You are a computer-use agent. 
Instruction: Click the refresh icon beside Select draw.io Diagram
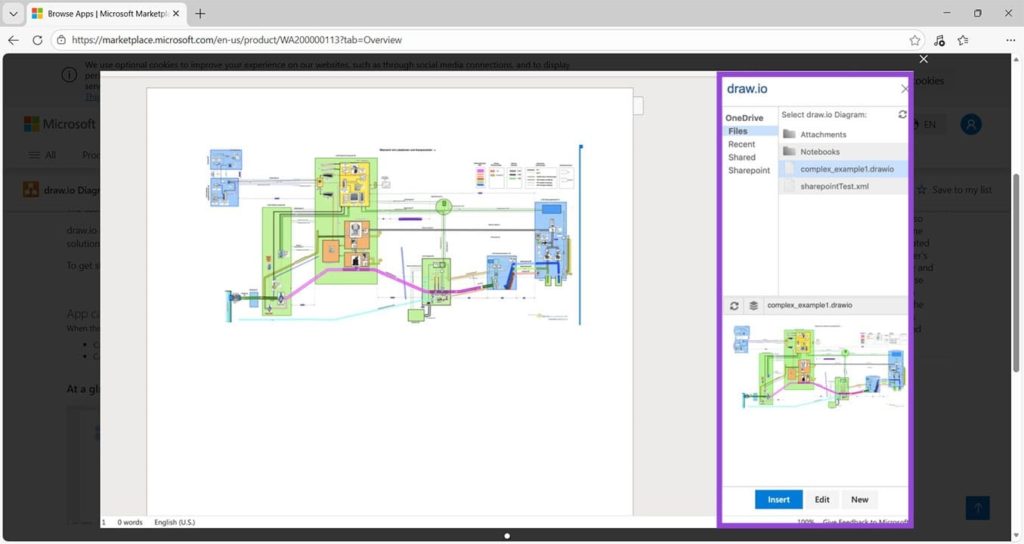click(x=902, y=115)
